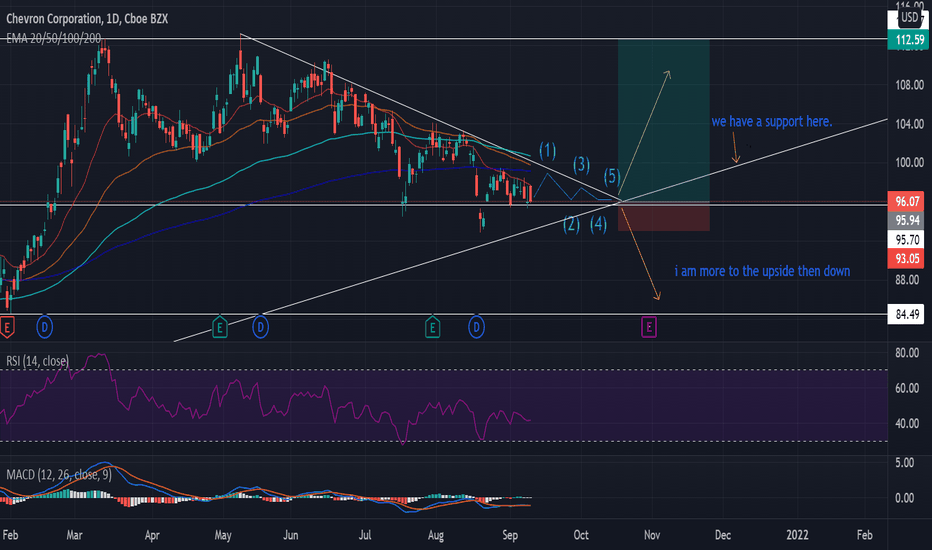The height and width of the screenshot is (550, 932).
Task: Click the 2022 label on time axis
Action: pos(797,535)
